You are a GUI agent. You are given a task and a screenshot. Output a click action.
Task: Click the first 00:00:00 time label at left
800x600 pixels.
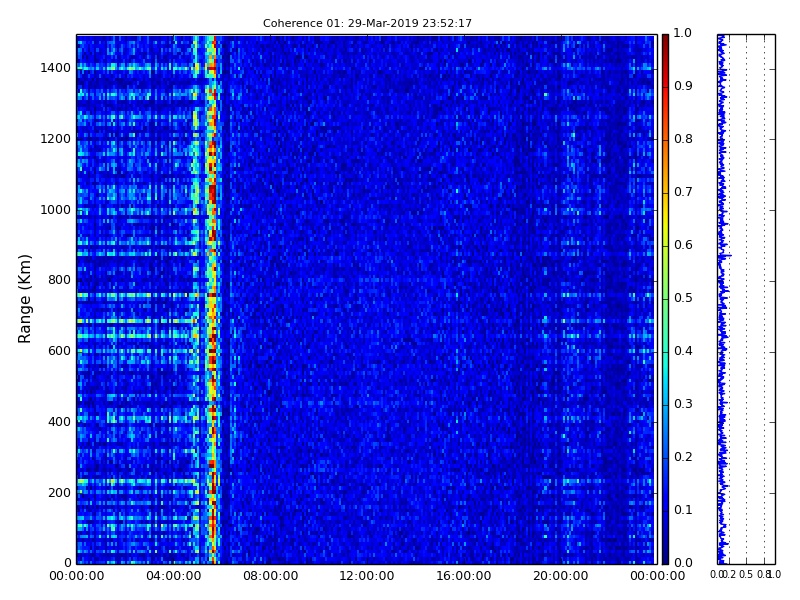(x=77, y=576)
